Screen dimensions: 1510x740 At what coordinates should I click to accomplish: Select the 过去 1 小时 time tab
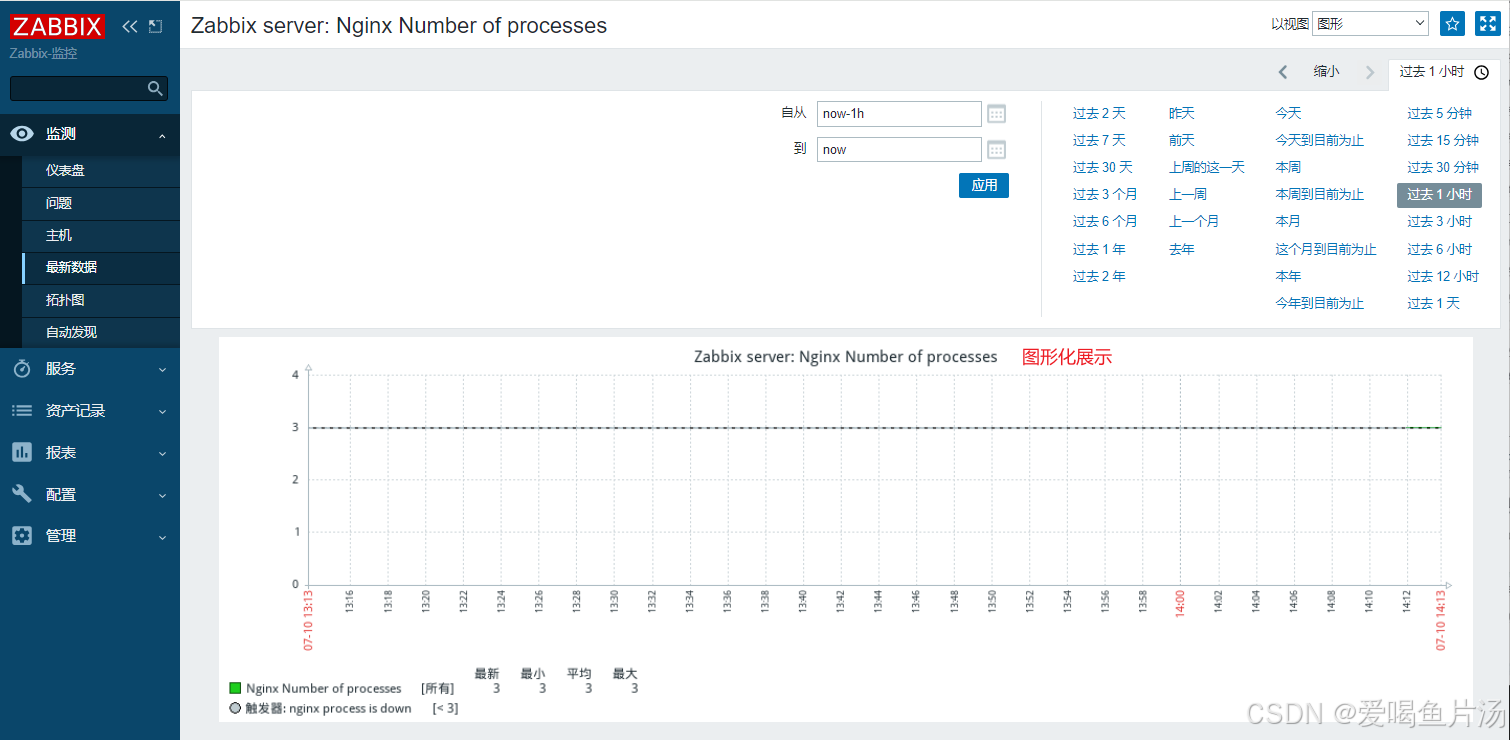click(1444, 72)
